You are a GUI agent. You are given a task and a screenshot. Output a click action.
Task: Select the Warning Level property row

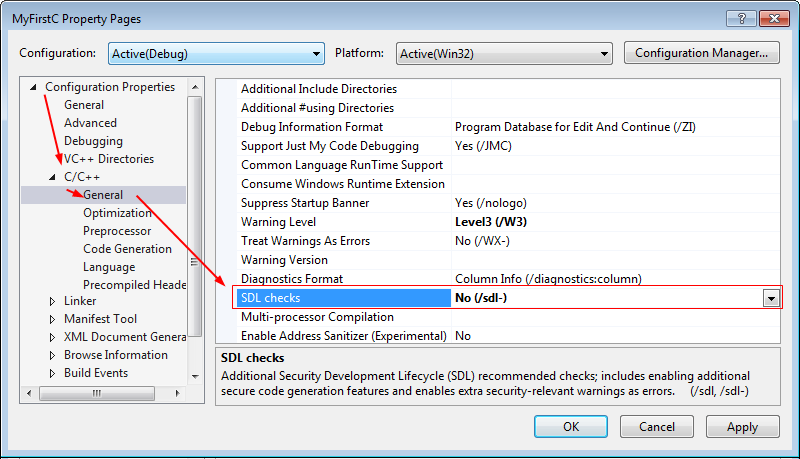[278, 222]
